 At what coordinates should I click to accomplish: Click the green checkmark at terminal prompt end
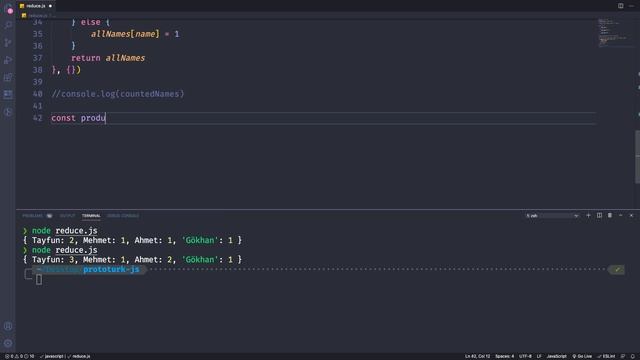[x=617, y=269]
